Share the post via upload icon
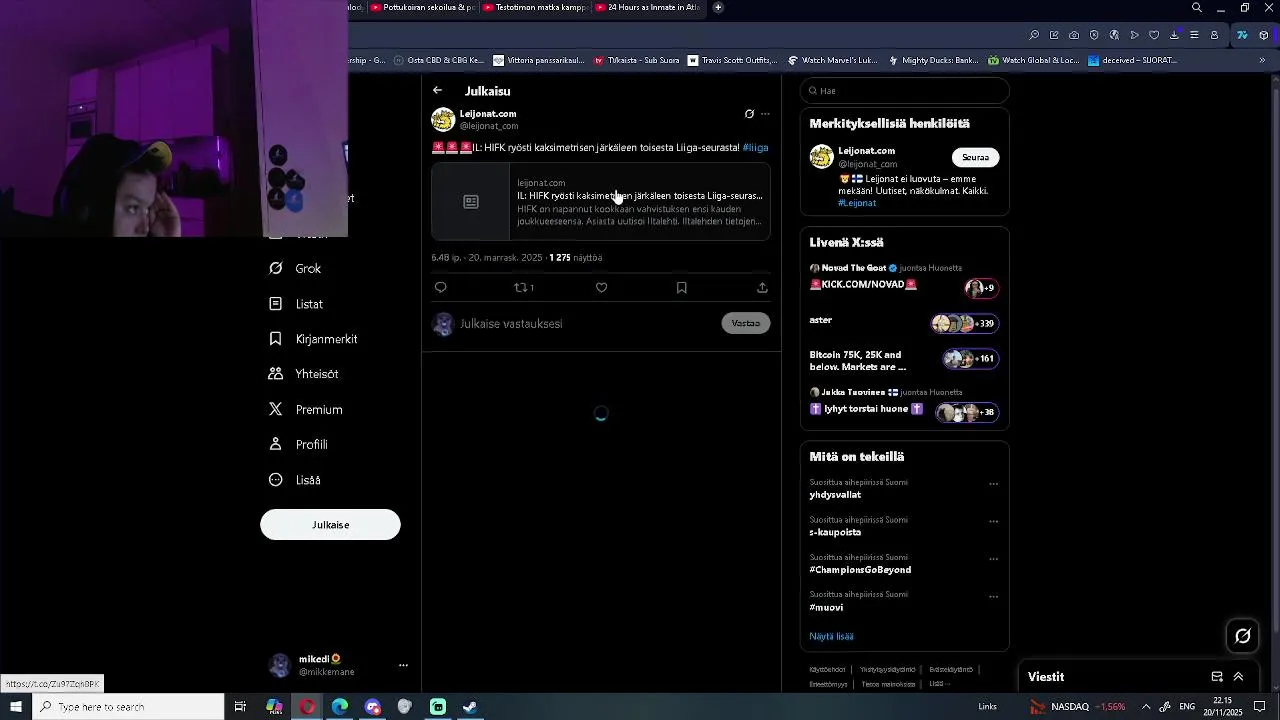This screenshot has height=720, width=1280. click(x=762, y=288)
